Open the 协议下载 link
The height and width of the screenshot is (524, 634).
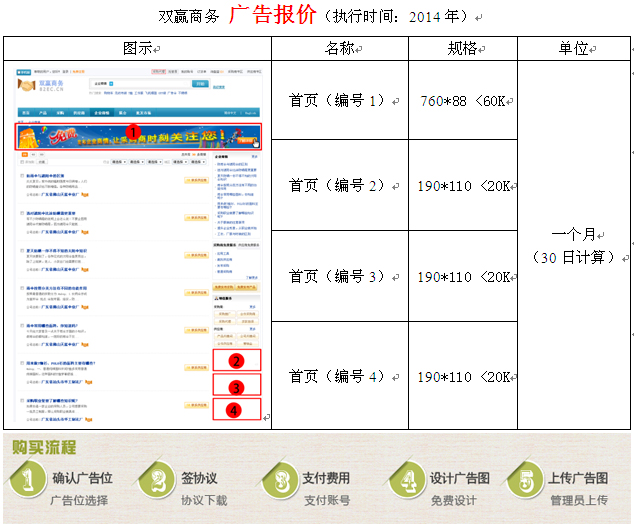point(204,500)
